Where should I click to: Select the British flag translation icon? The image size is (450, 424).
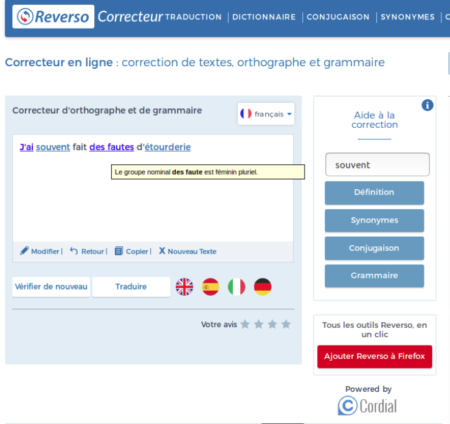[184, 287]
